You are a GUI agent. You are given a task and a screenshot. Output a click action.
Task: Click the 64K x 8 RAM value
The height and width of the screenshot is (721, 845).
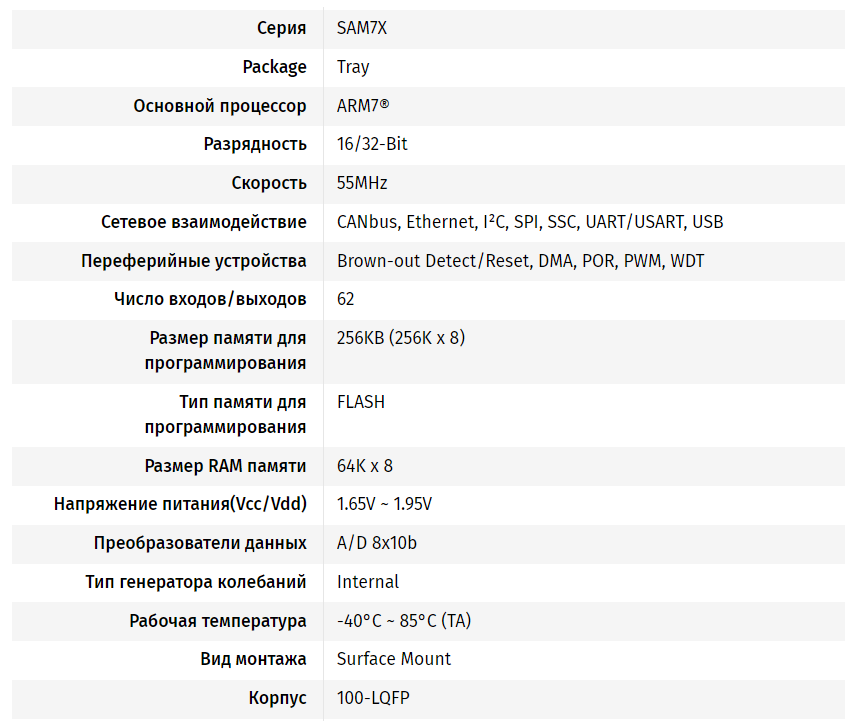[x=365, y=466]
